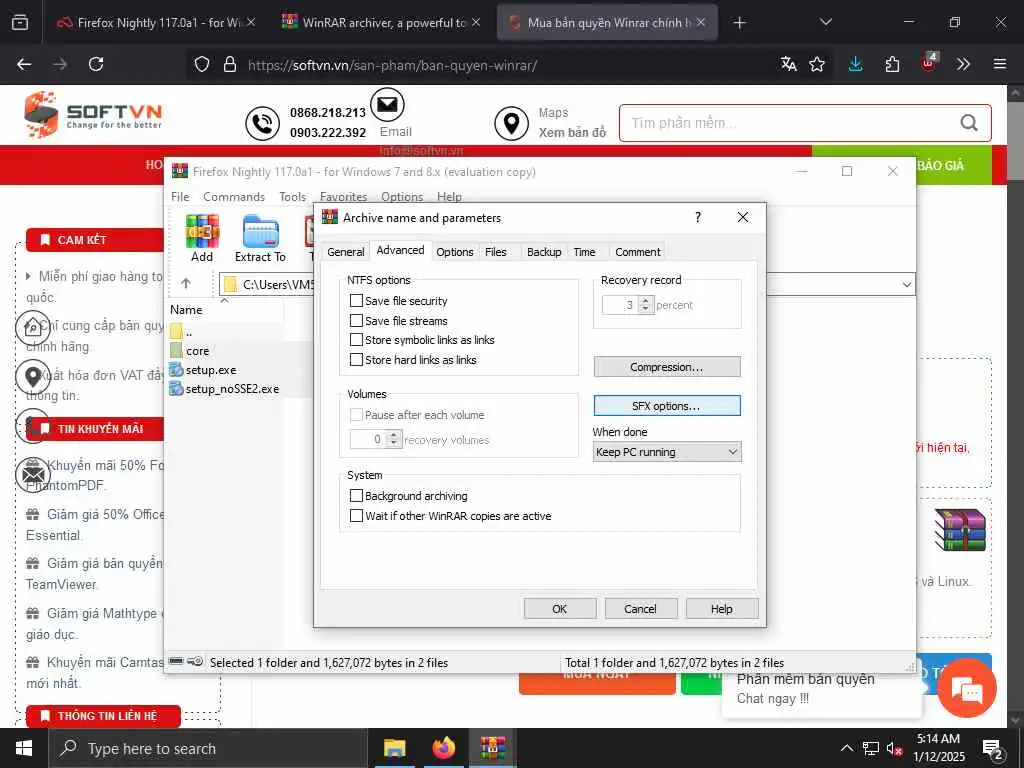Screen dimensions: 1024x768
Task: Enable Background archiving checkbox
Action: click(x=357, y=496)
